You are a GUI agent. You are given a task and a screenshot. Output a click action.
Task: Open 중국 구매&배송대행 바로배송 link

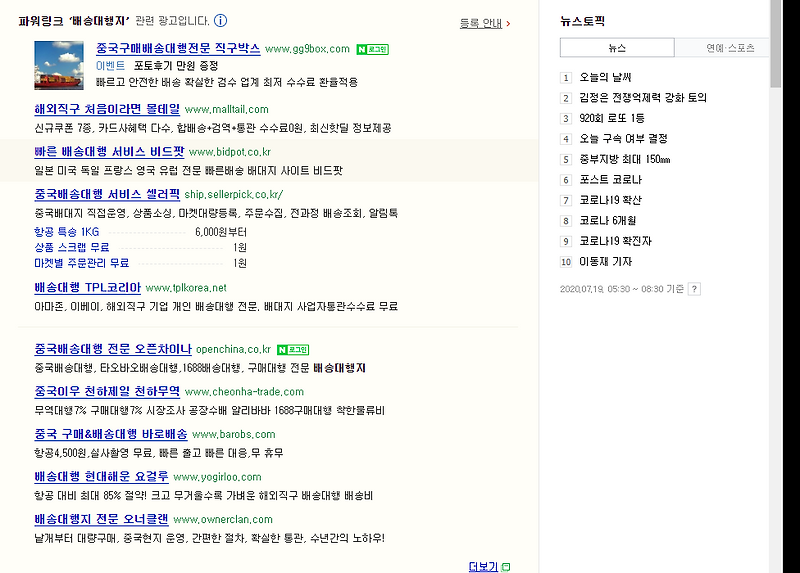click(111, 434)
